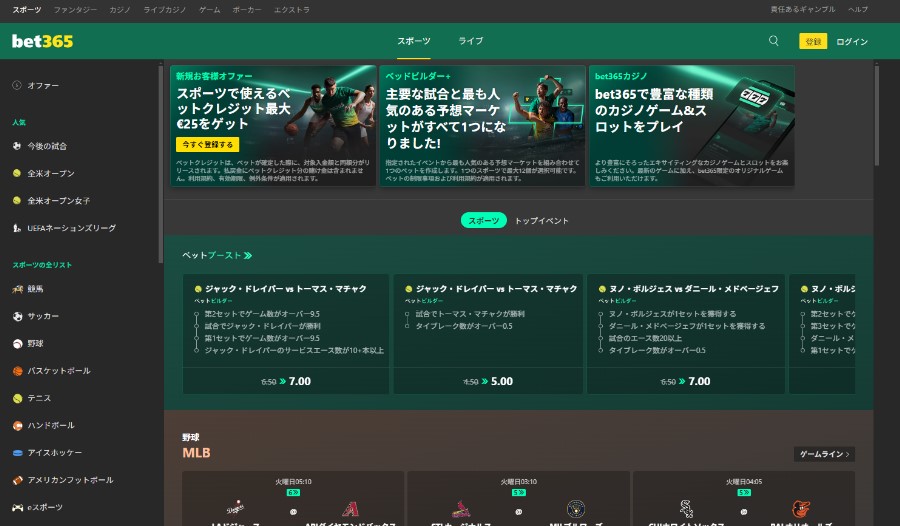Click the MLB section heading
The image size is (900, 526).
coord(196,452)
